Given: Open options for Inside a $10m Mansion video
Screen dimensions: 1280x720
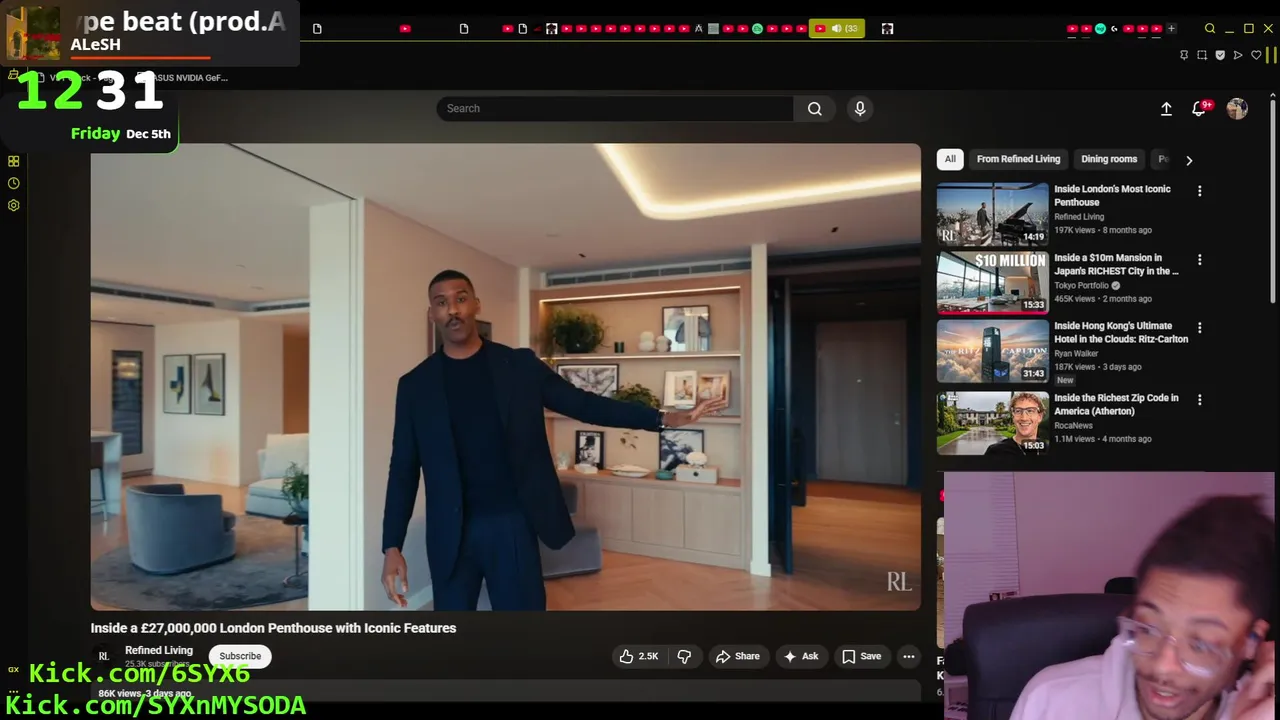Looking at the screenshot, I should 1200,260.
